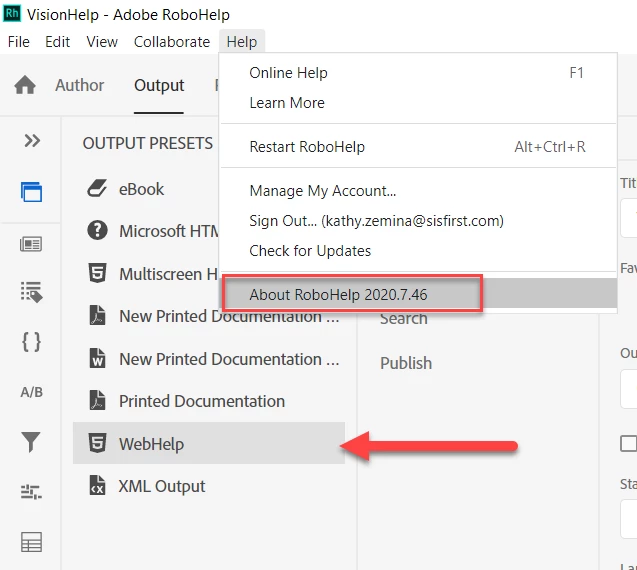This screenshot has height=570, width=637.
Task: Open the funnel filter icon in sidebar
Action: click(x=31, y=442)
